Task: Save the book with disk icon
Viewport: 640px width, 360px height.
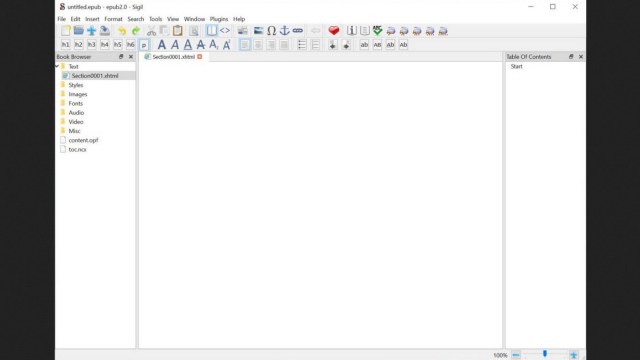Action: coord(104,31)
